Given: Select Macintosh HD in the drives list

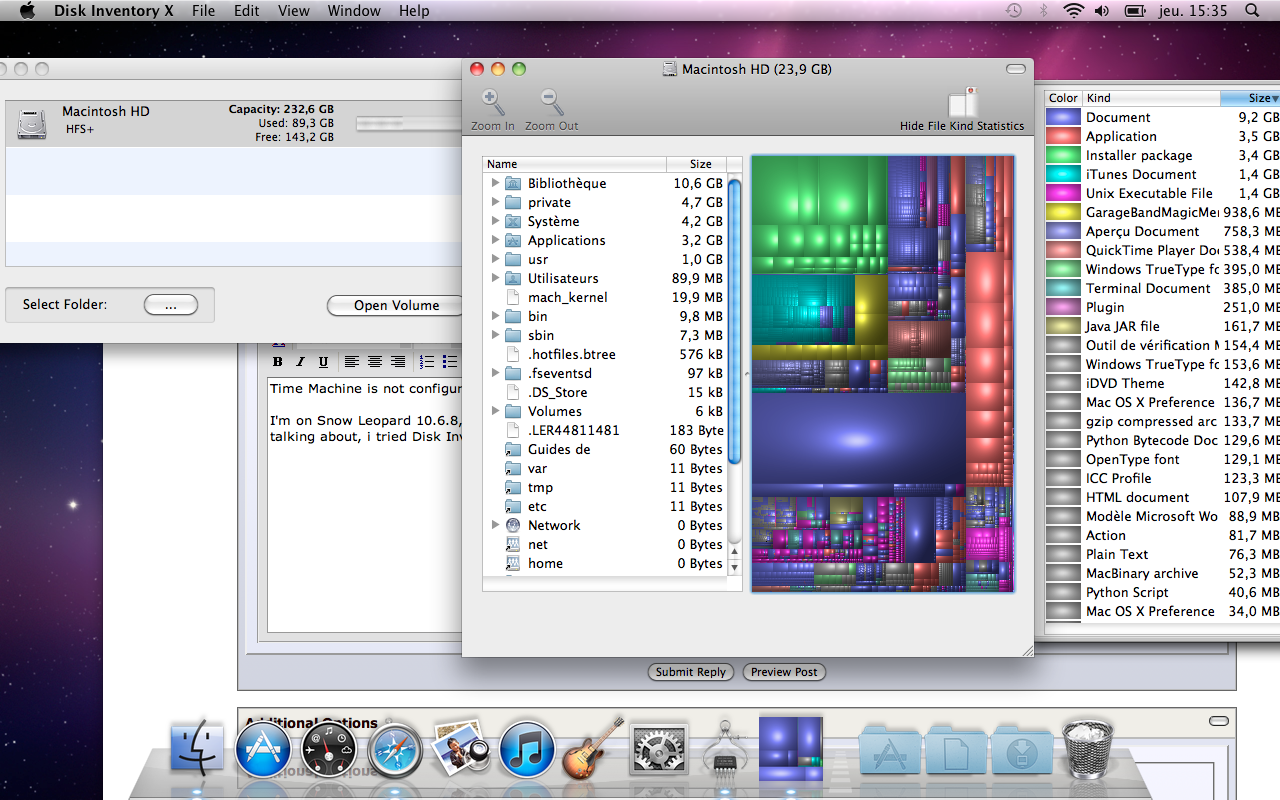Looking at the screenshot, I should point(234,123).
